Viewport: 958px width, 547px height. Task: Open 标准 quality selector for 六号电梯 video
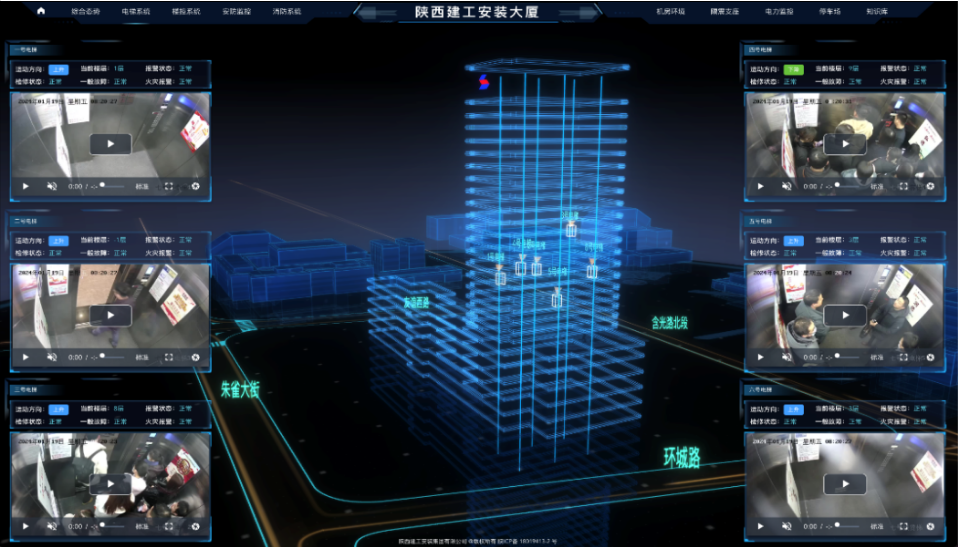coord(877,526)
